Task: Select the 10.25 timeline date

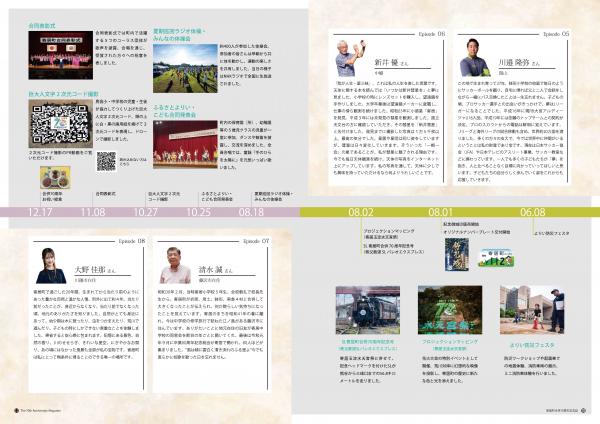Action: (x=198, y=212)
